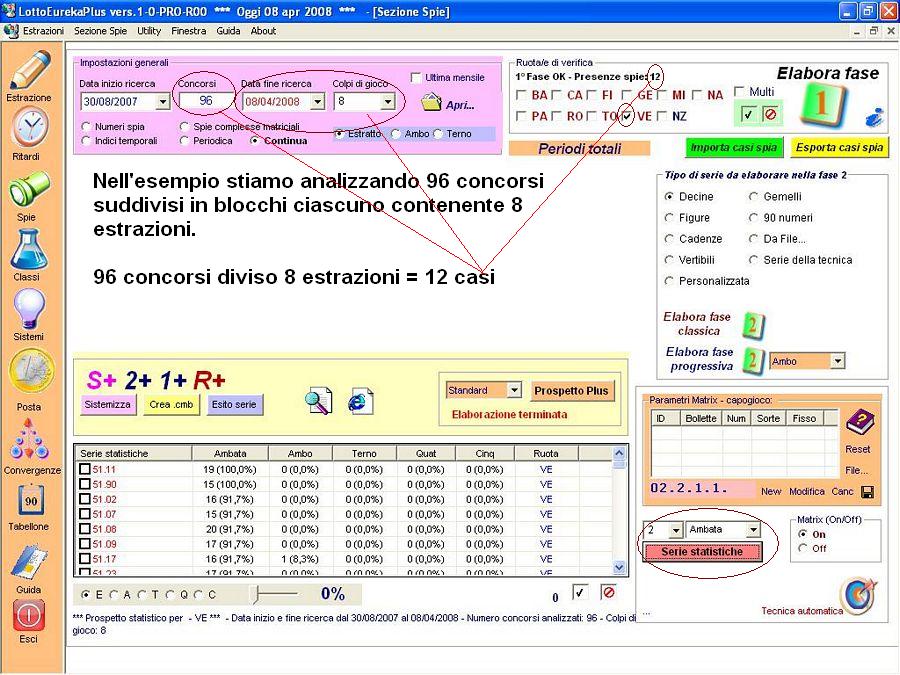Open Data inizio ricerca dropdown

[x=163, y=102]
